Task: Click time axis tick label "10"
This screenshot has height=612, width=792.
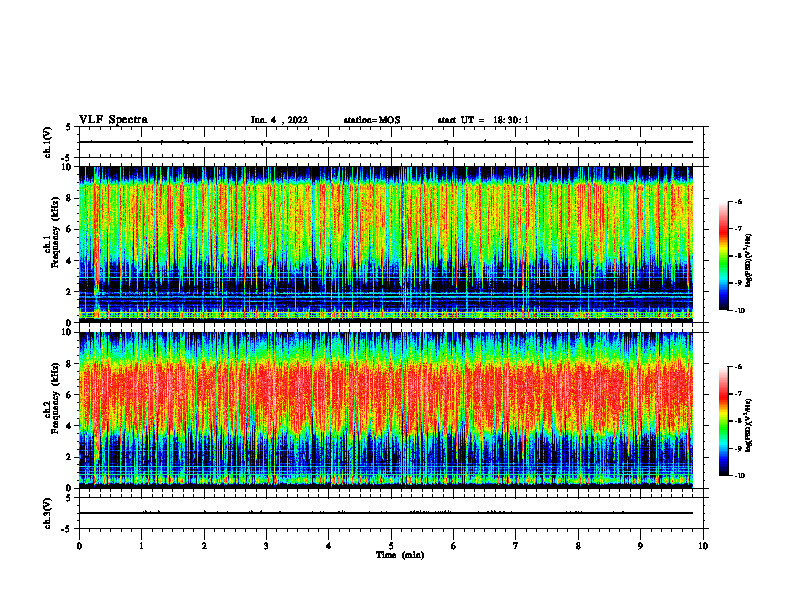Action: pos(703,546)
